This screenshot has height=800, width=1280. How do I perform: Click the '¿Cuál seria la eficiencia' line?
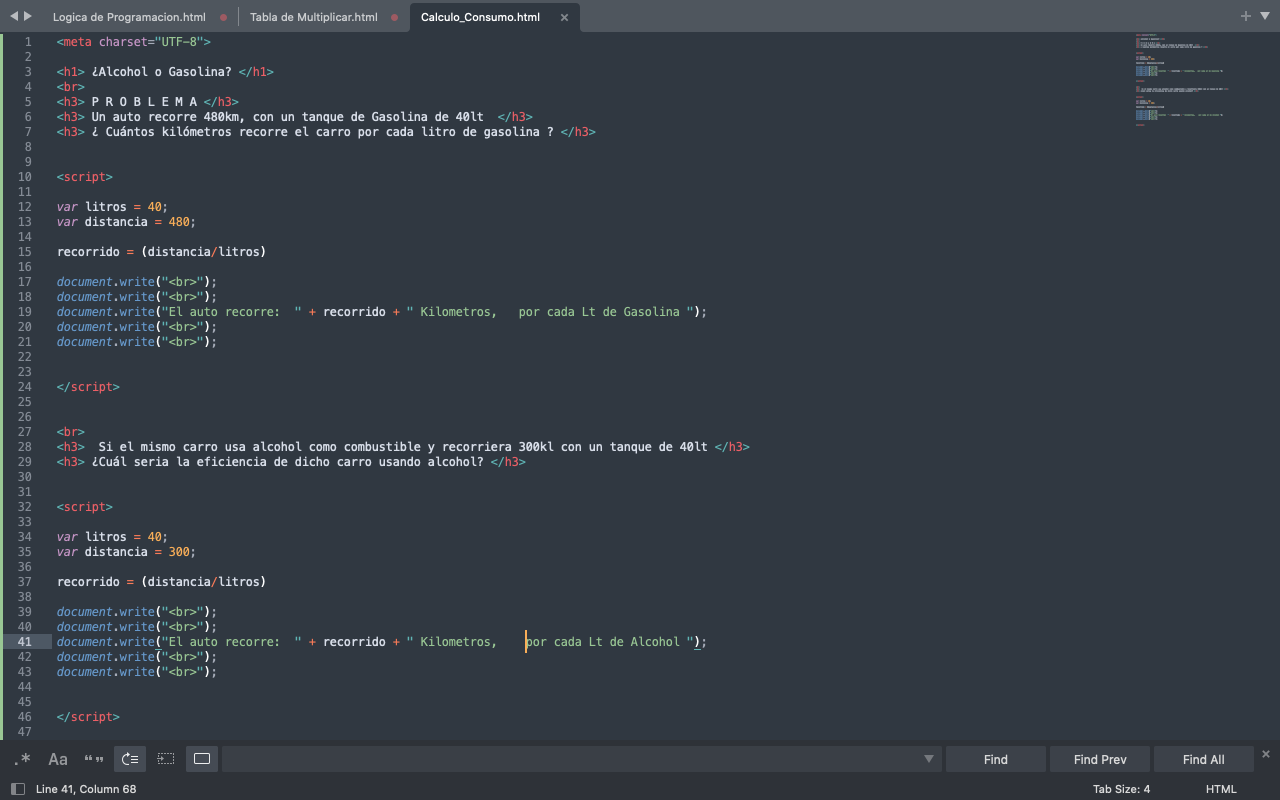[291, 462]
